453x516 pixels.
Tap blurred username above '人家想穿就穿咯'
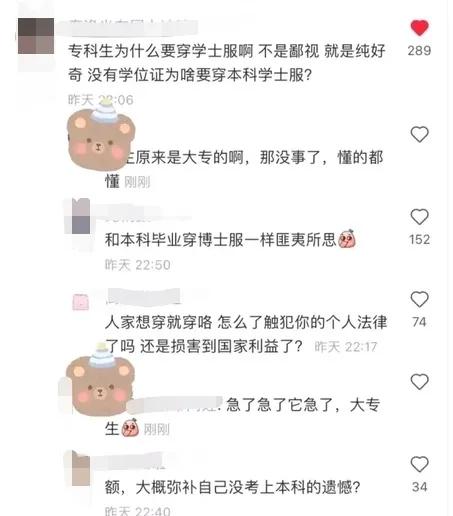[144, 296]
